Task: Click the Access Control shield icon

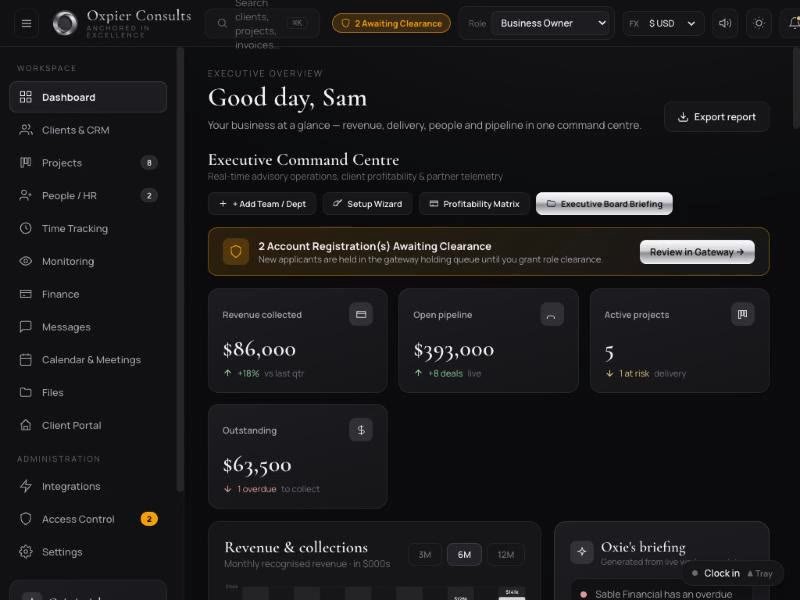Action: (x=26, y=519)
